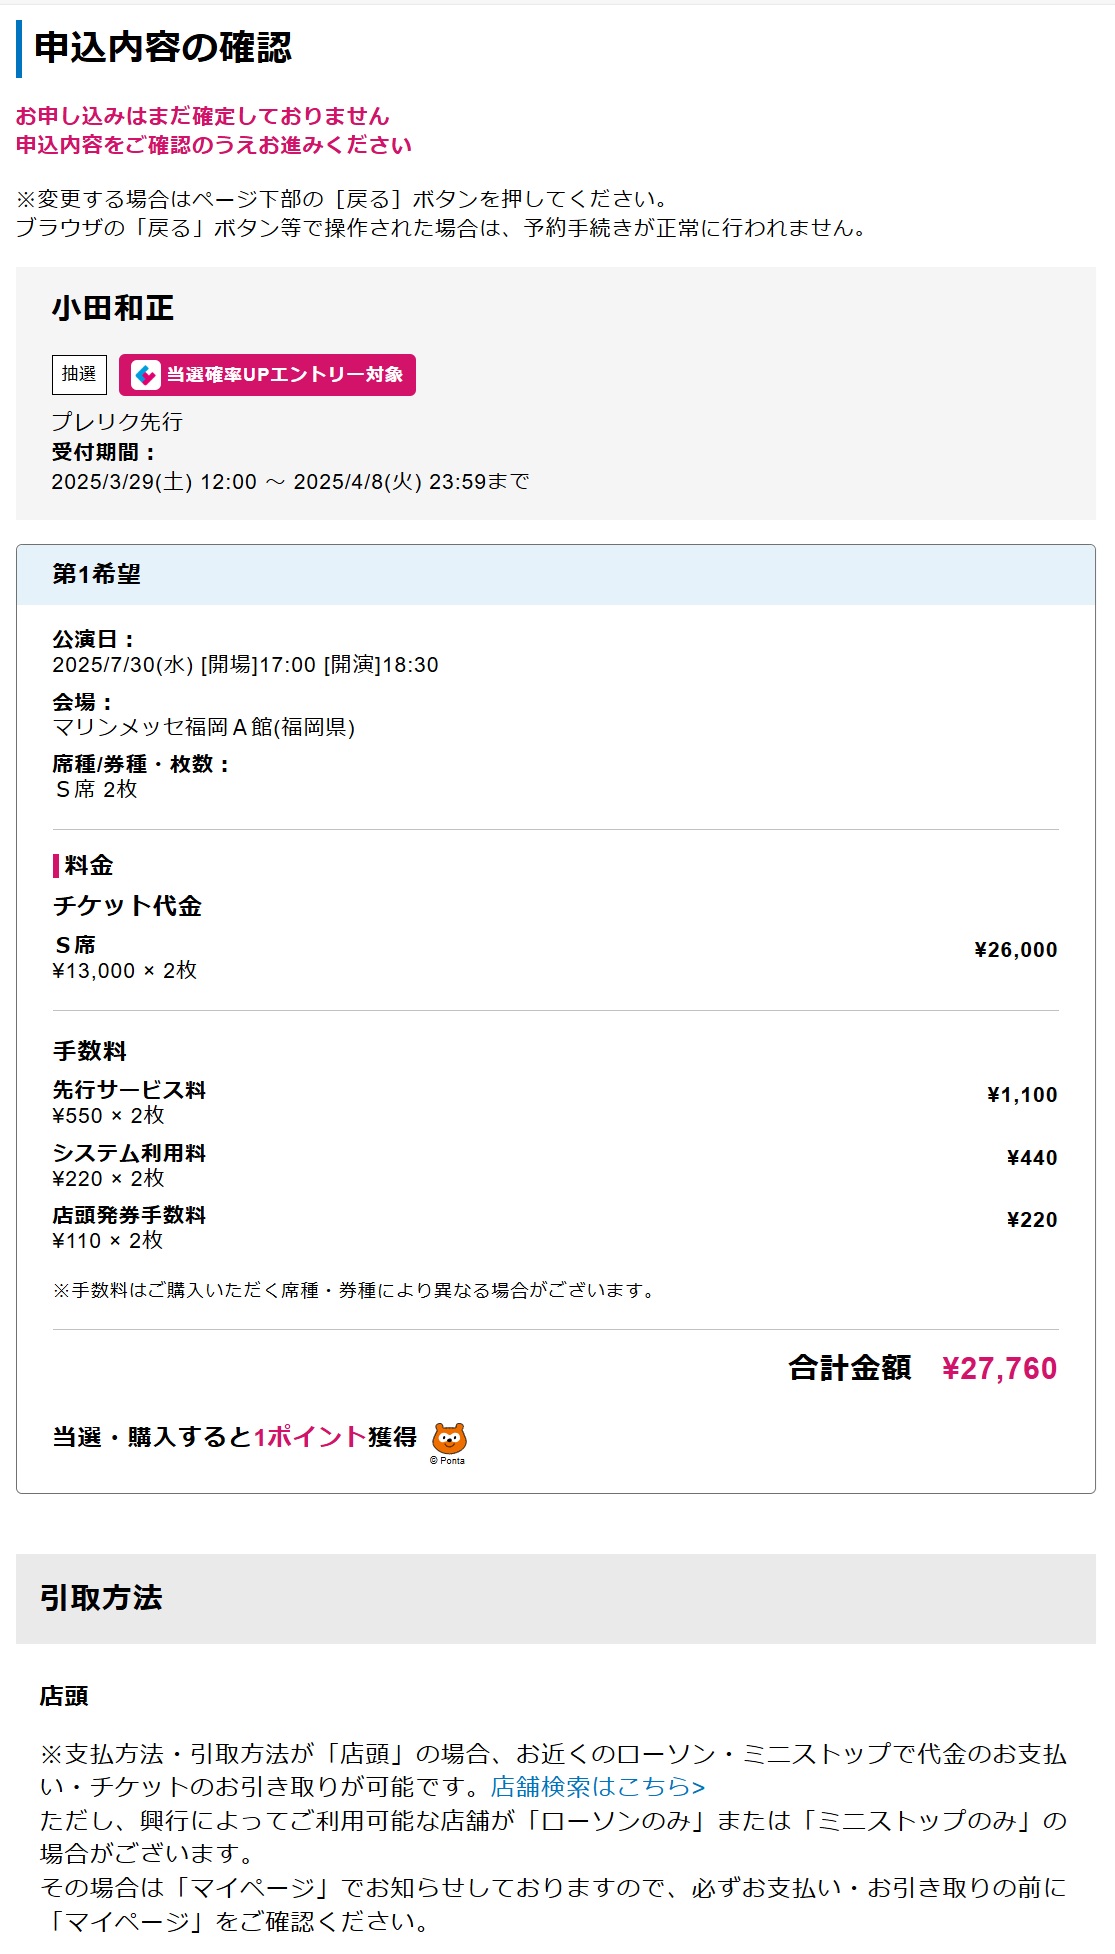
Task: Click the 抽選 label tag
Action: [x=79, y=374]
